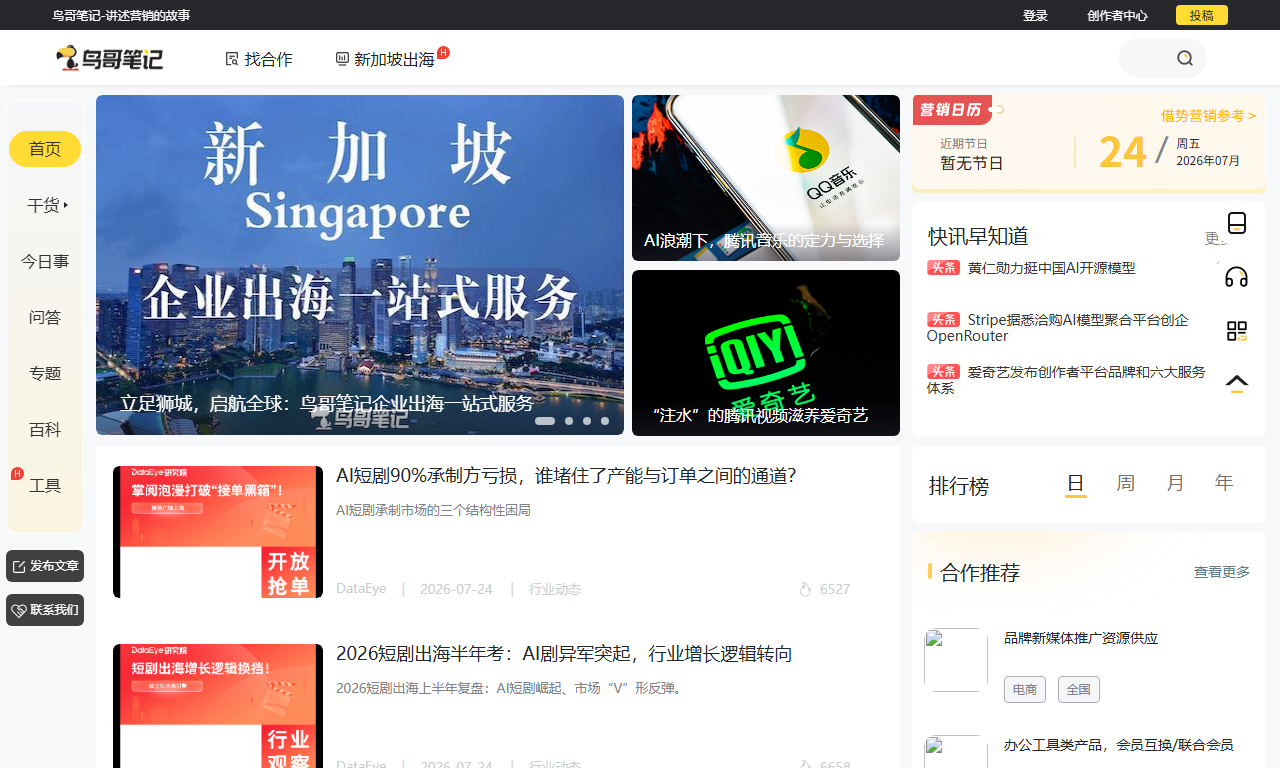Click the 联系我们 button

point(45,610)
